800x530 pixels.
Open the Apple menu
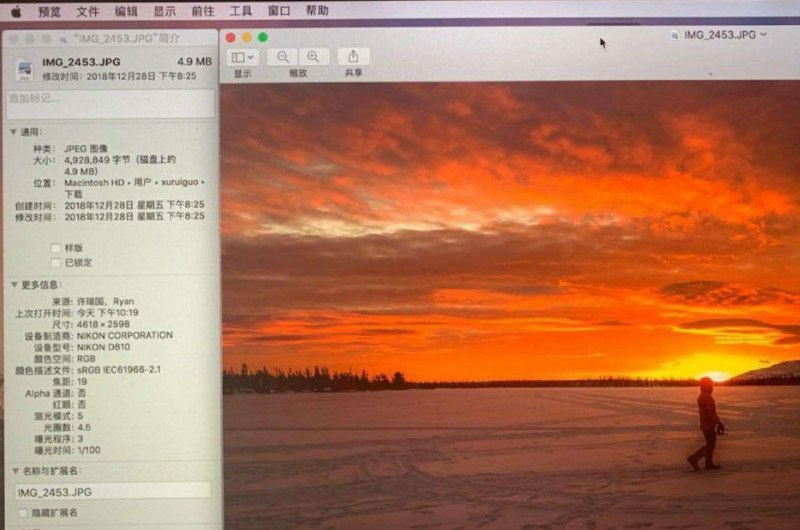click(16, 11)
